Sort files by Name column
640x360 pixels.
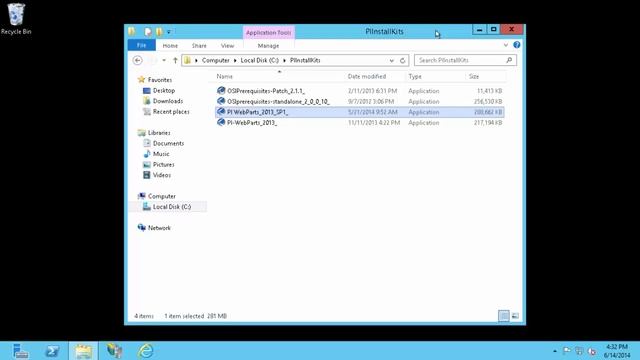224,76
